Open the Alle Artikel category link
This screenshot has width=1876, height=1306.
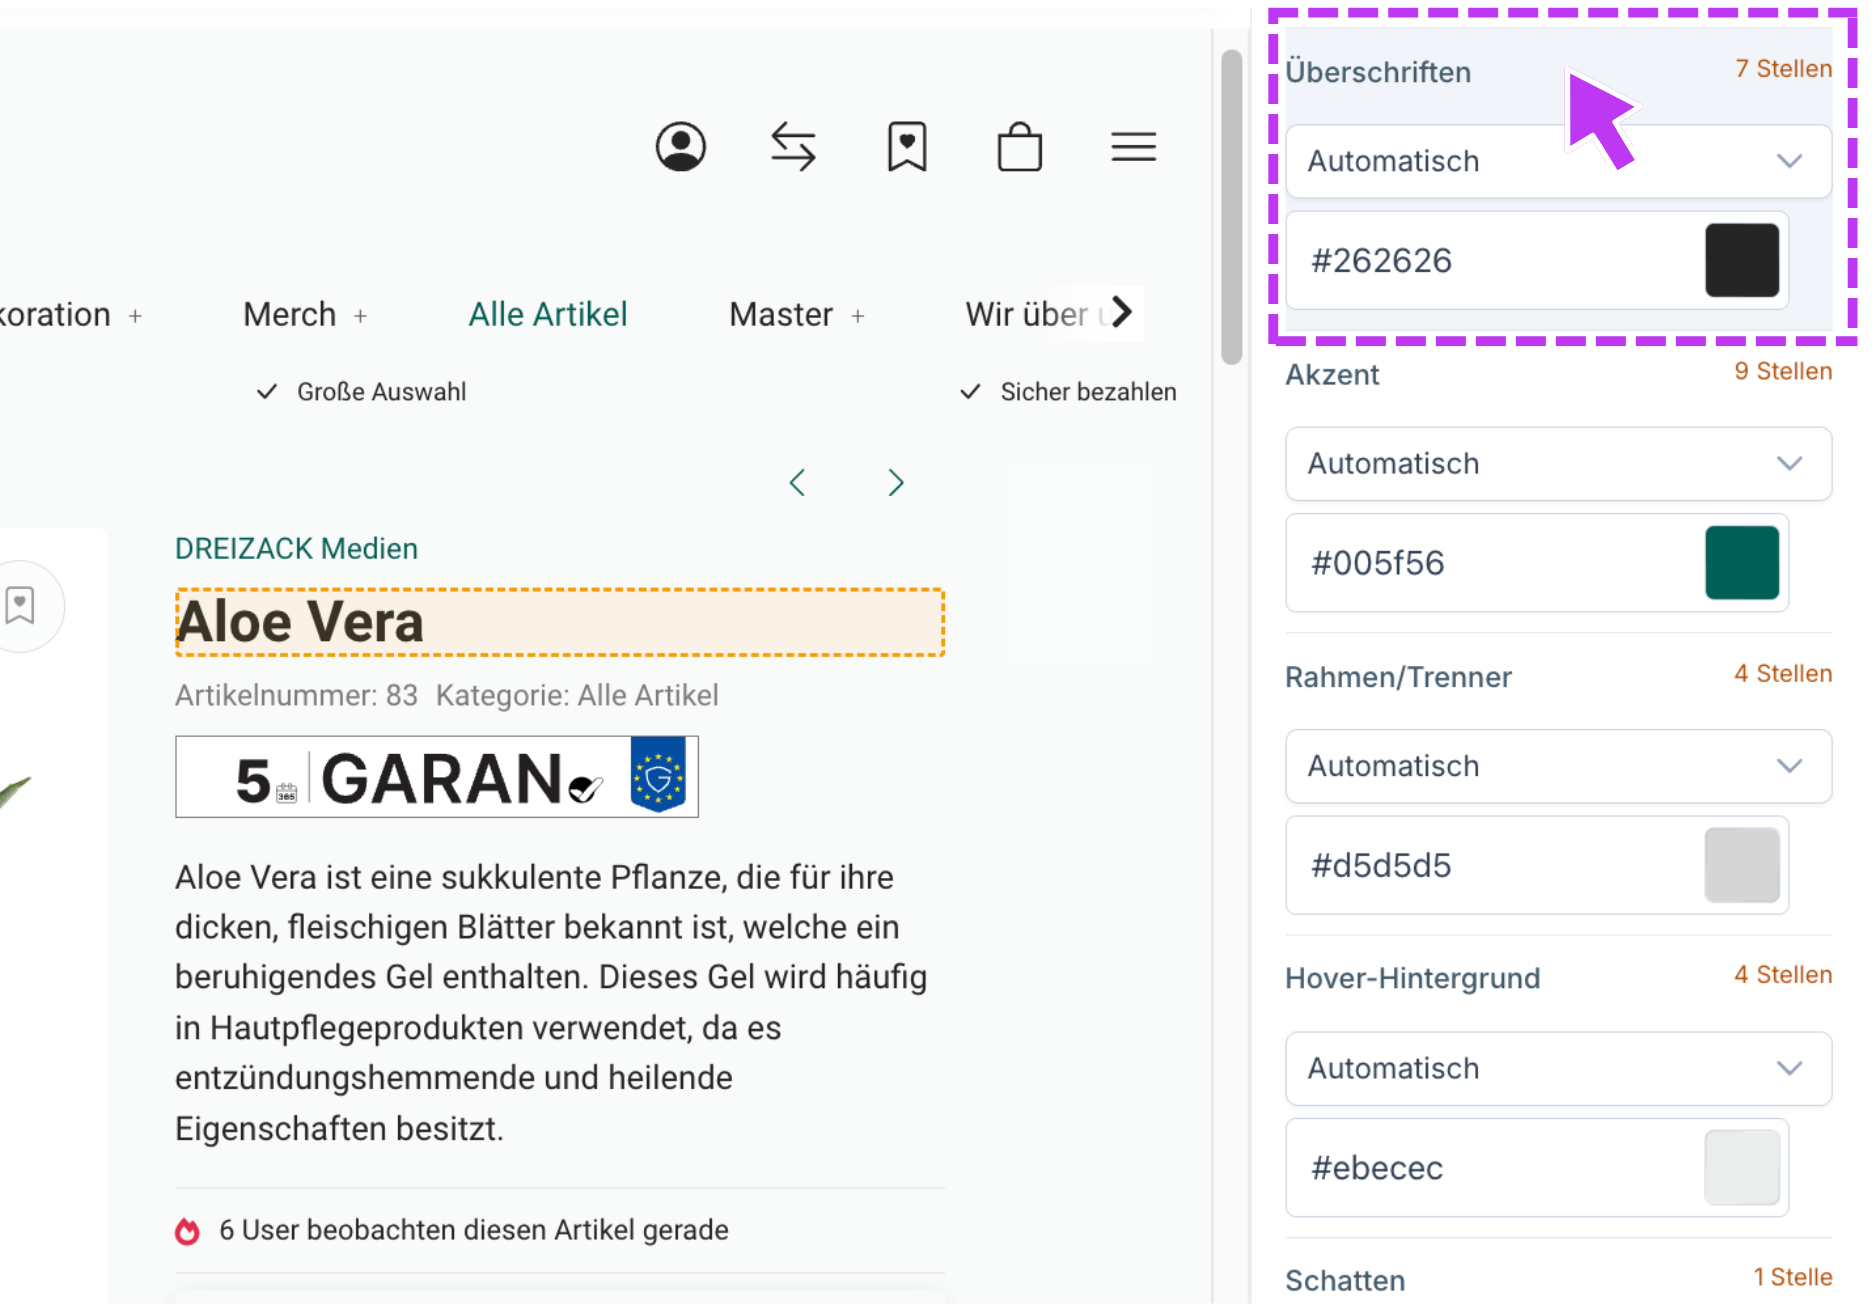[648, 695]
